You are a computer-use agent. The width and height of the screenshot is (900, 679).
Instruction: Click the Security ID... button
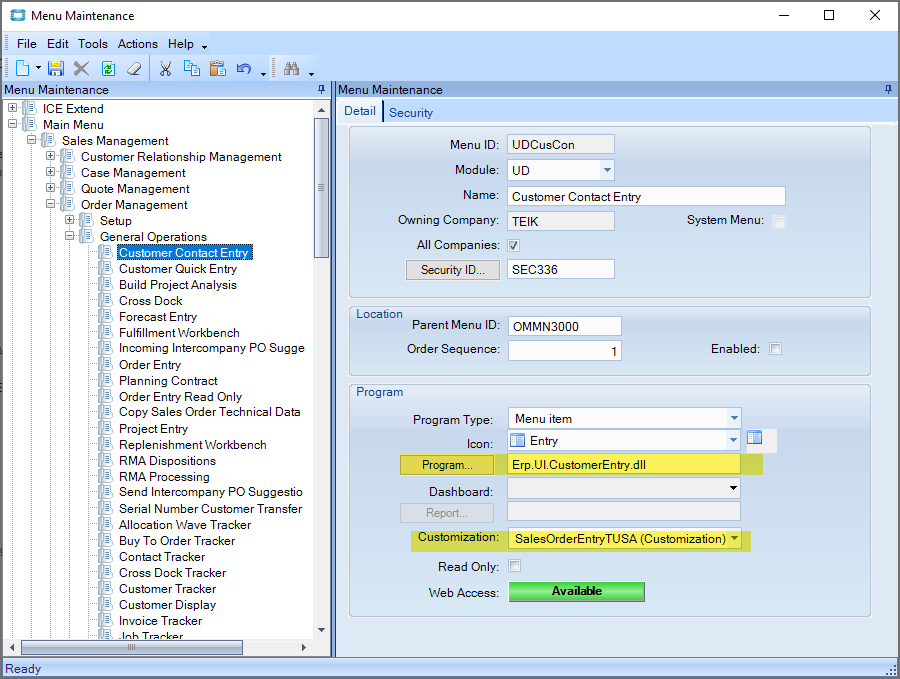(453, 270)
